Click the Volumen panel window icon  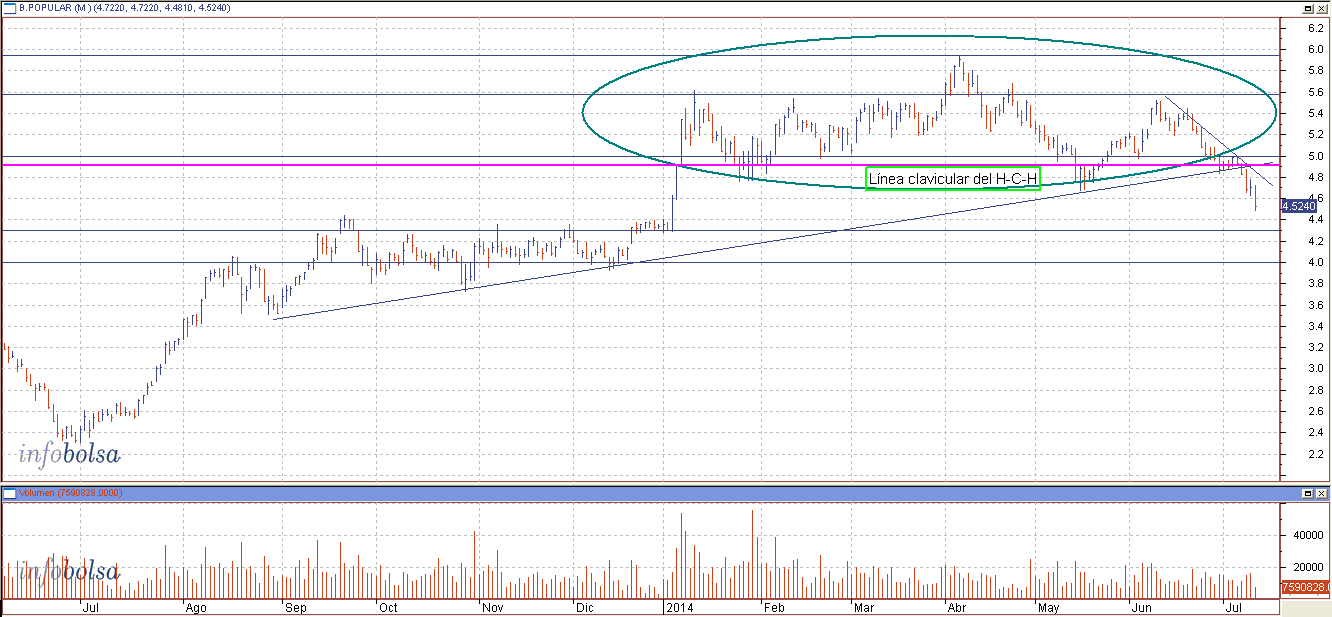point(8,493)
